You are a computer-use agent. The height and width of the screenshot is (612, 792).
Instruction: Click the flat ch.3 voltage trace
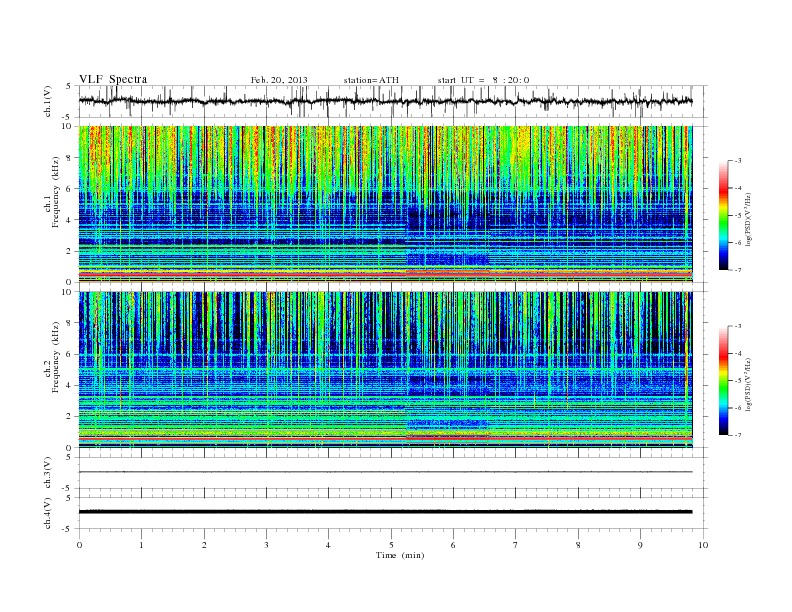(385, 472)
